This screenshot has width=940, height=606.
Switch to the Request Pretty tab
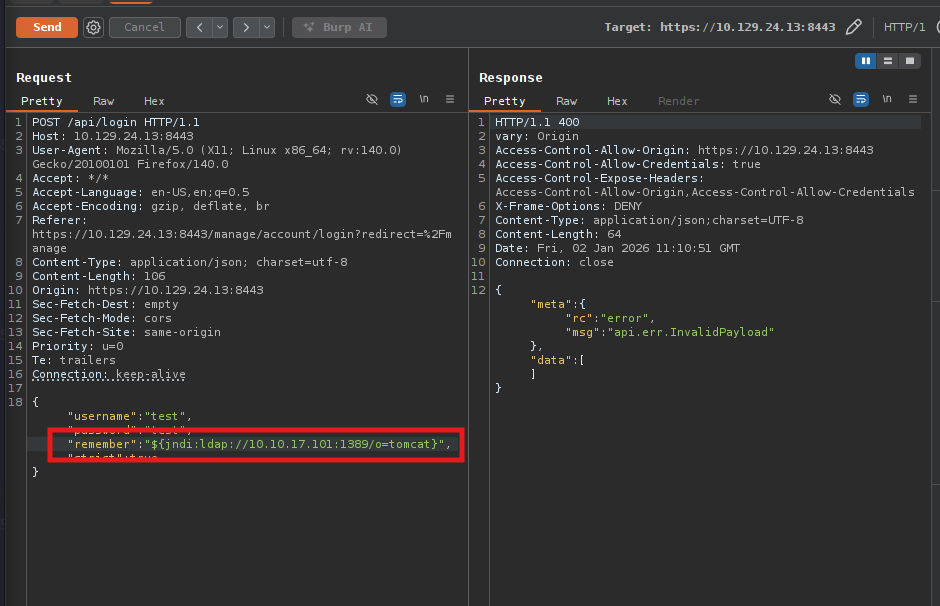[41, 101]
